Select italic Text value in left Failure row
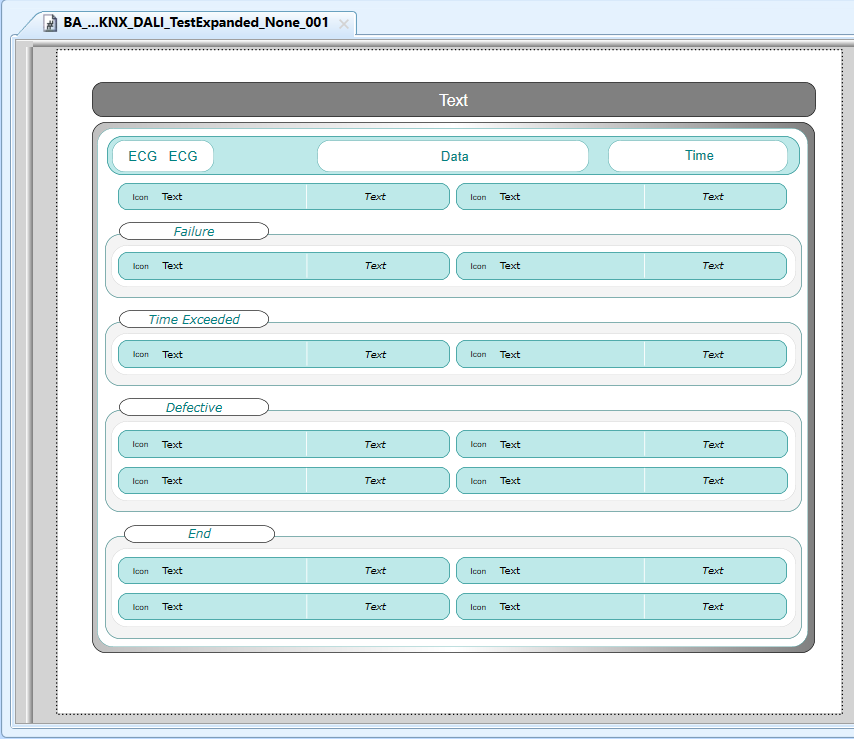 pos(375,266)
